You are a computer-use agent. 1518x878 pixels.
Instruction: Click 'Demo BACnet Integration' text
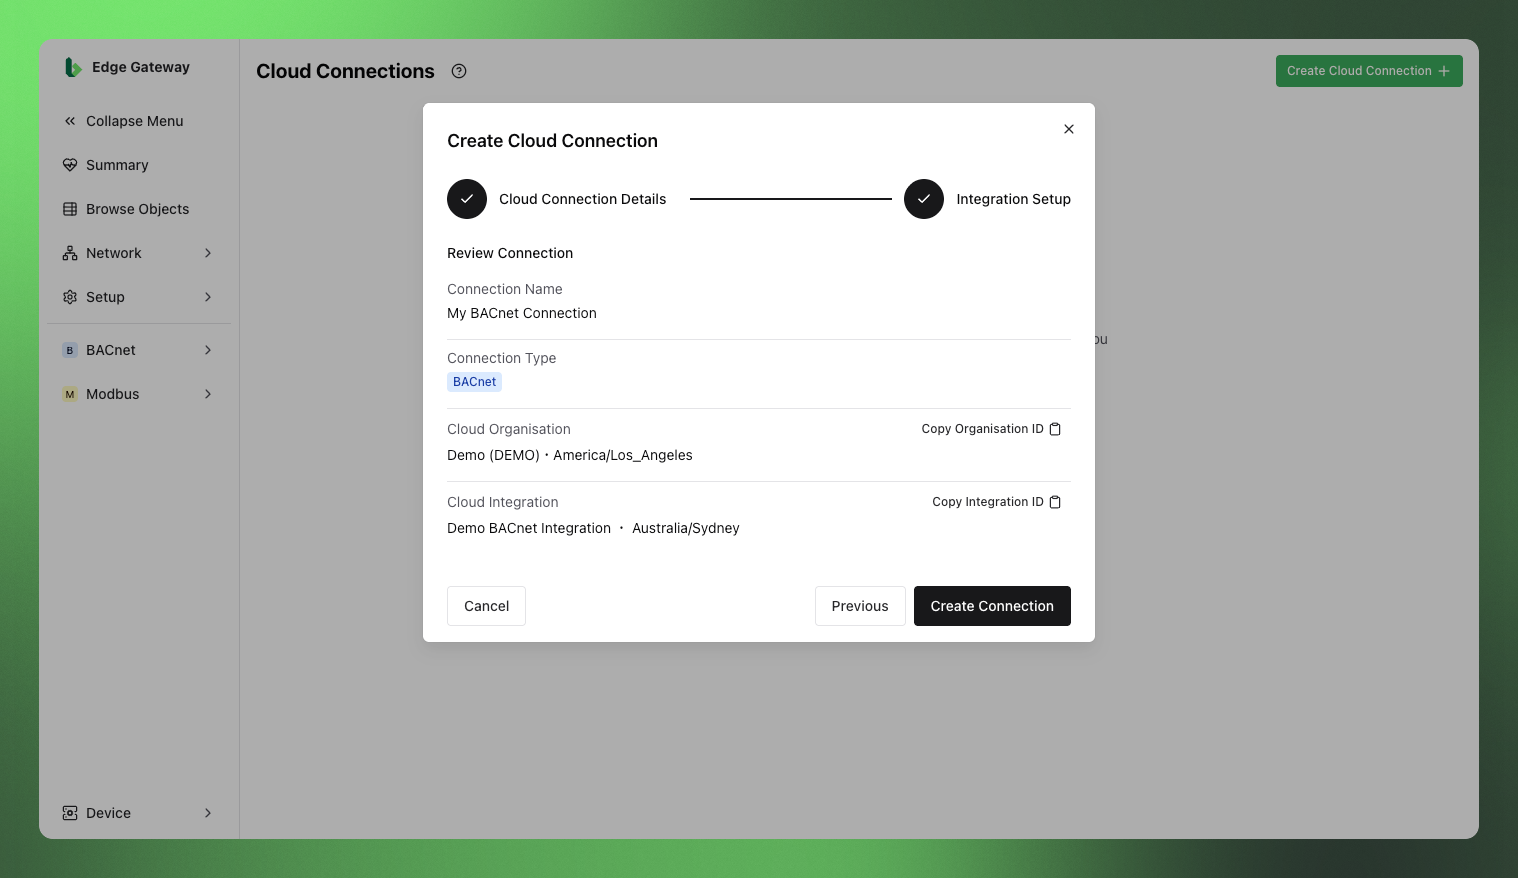coord(529,528)
